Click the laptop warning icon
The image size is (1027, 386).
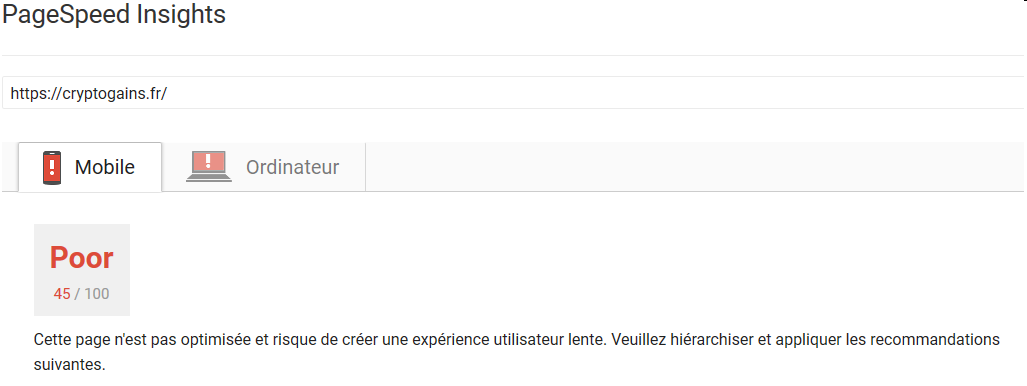point(208,166)
